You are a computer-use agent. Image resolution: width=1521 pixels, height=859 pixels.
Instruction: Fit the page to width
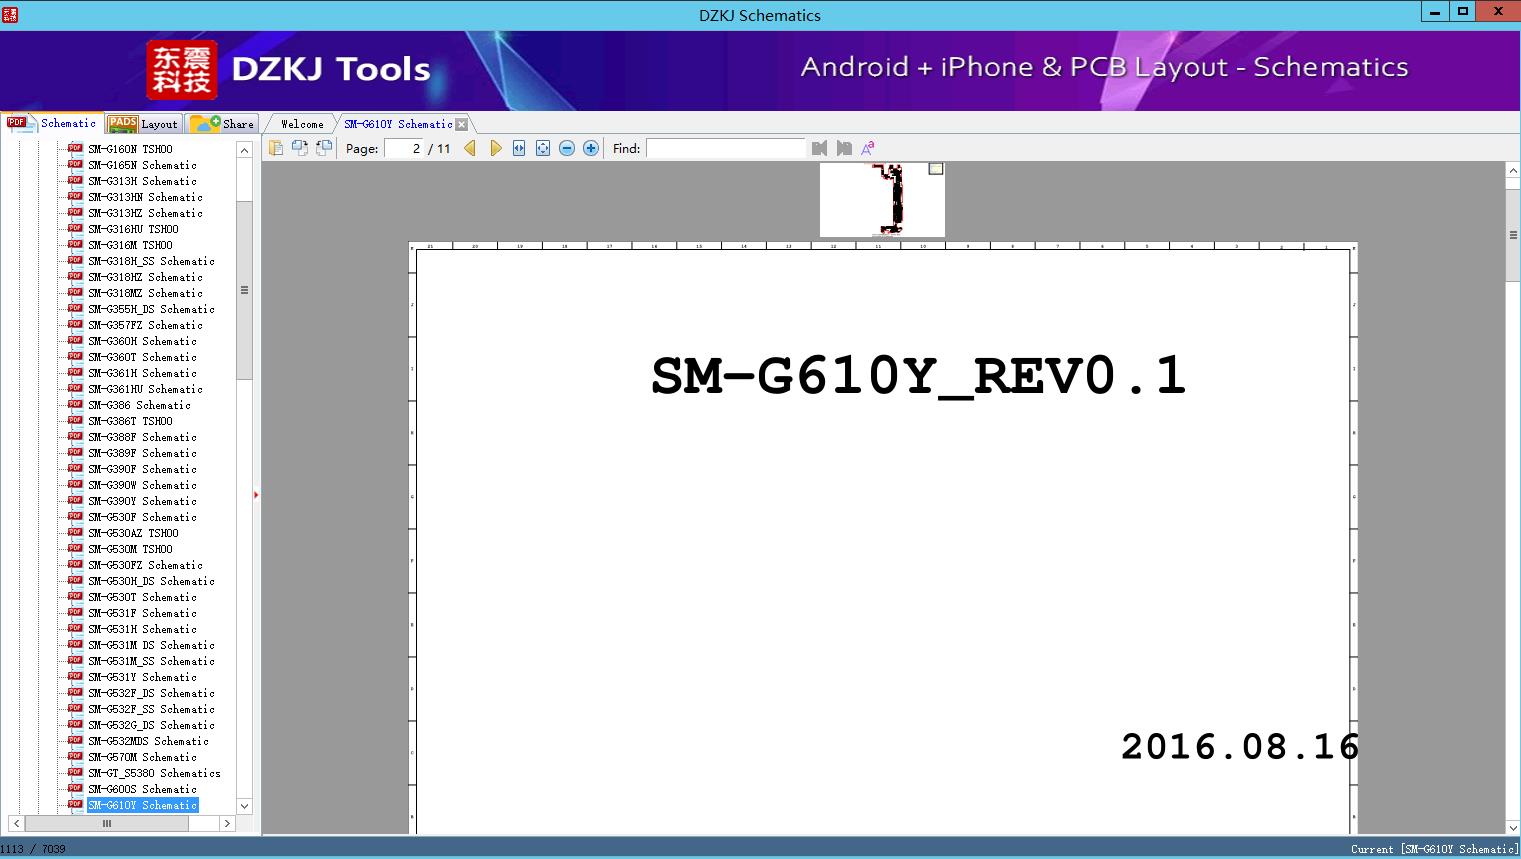(519, 148)
